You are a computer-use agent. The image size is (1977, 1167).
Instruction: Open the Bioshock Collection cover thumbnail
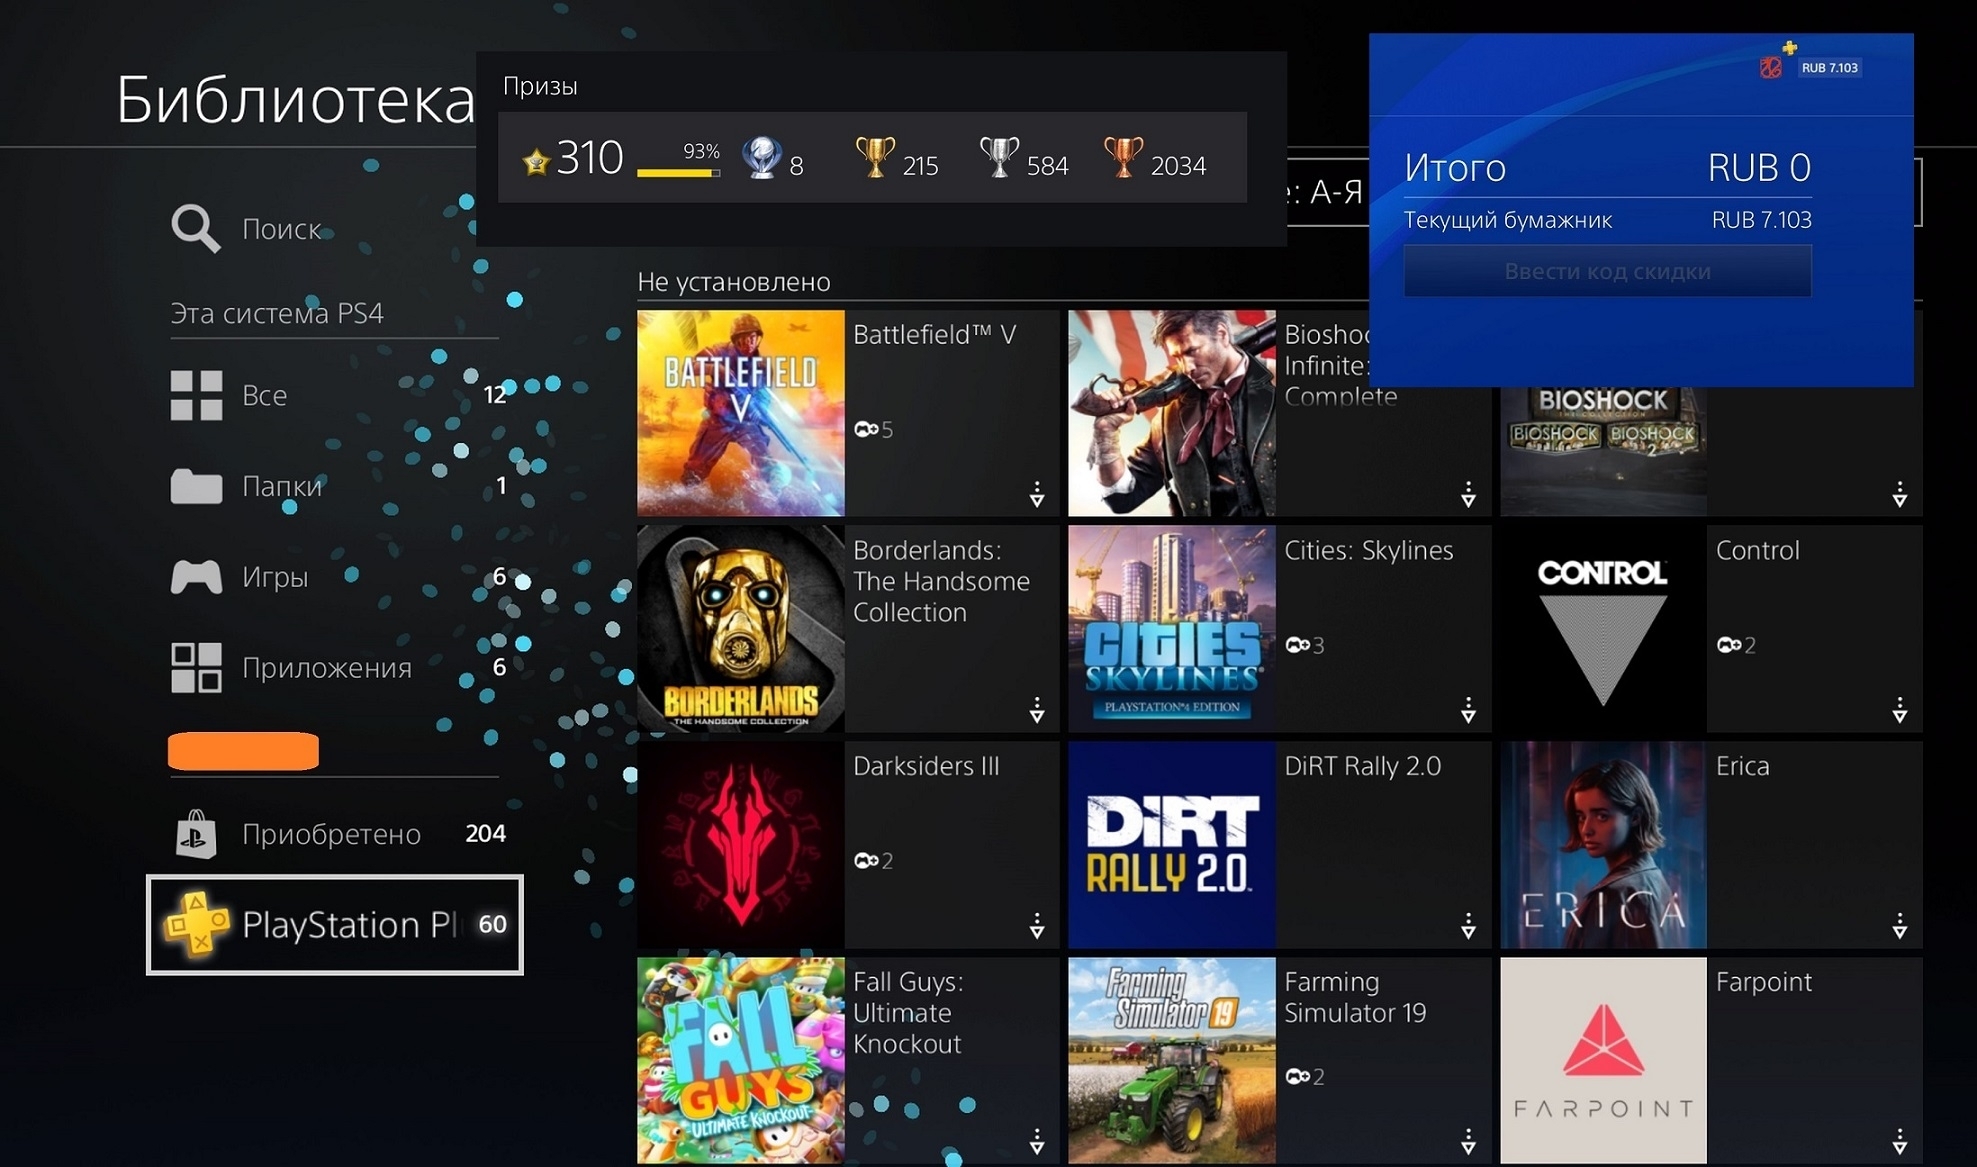tap(1603, 450)
